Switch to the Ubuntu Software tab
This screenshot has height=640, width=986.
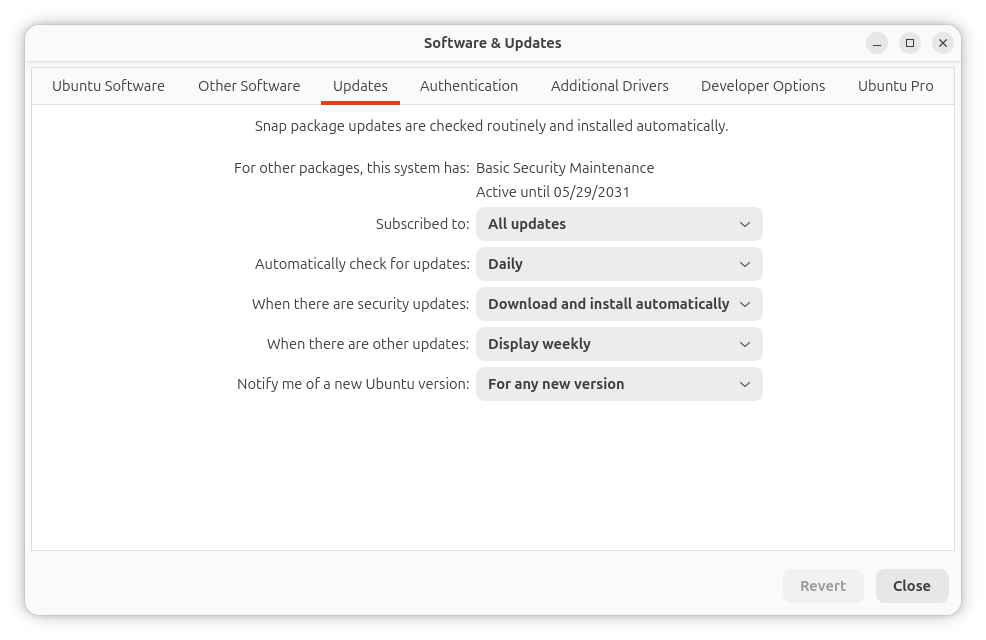[x=108, y=86]
